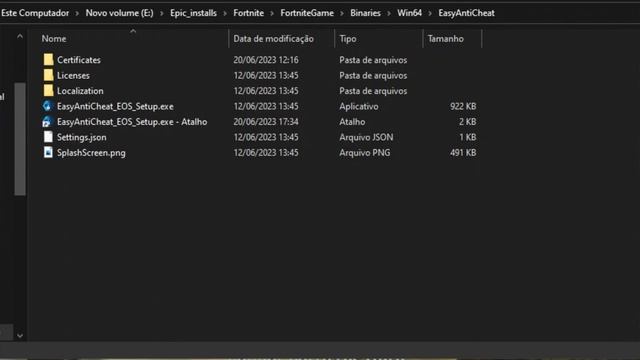Click the 1 KB size value

pos(467,138)
